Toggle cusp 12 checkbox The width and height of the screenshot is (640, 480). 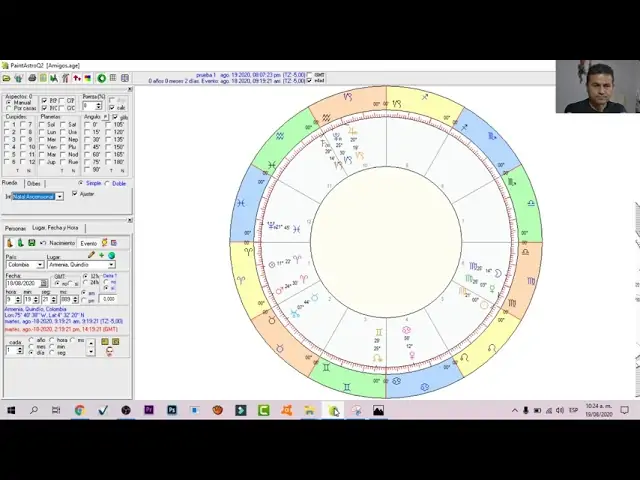(23, 162)
